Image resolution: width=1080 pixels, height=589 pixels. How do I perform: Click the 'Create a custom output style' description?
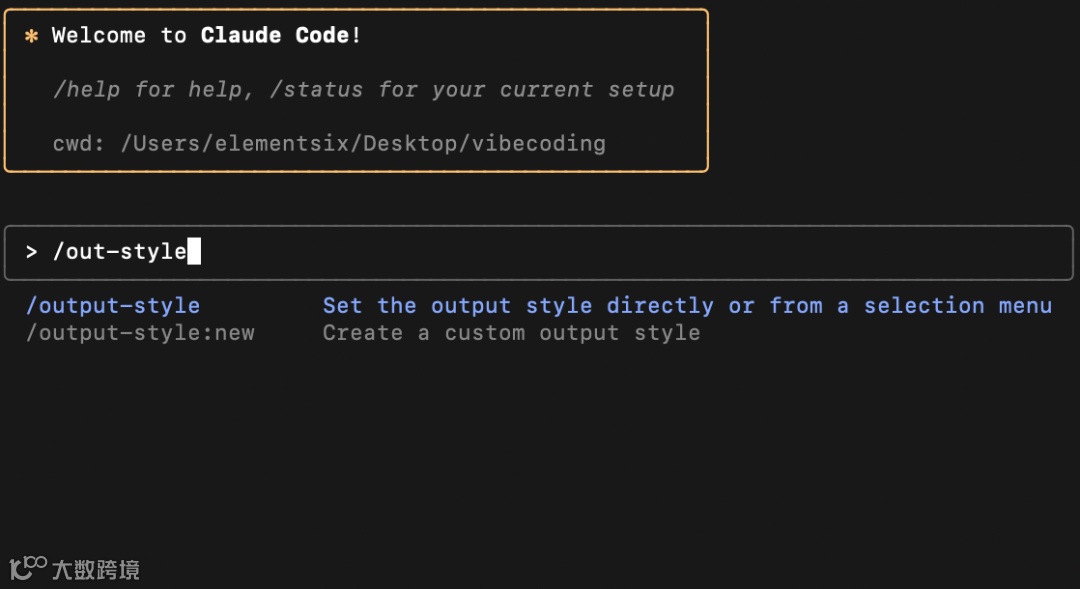[511, 333]
